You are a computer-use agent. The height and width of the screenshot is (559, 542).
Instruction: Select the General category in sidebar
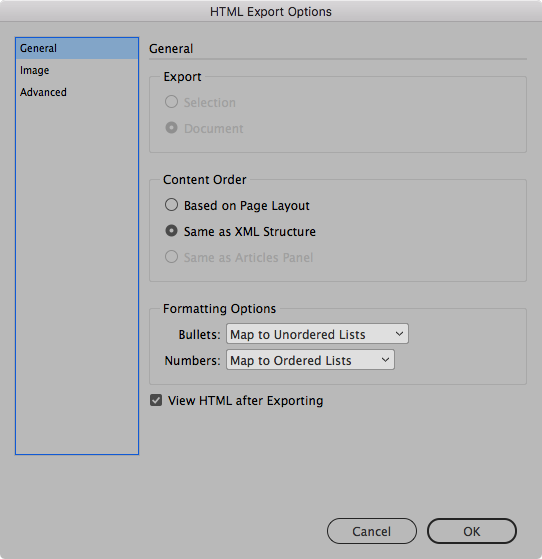click(x=77, y=48)
